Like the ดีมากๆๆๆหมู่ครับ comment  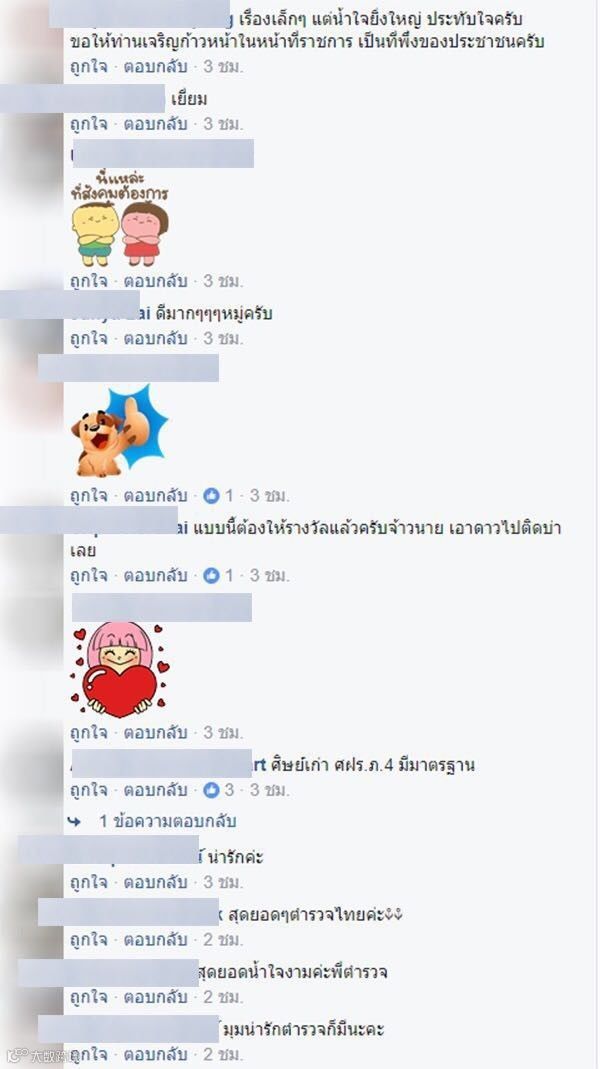[89, 338]
